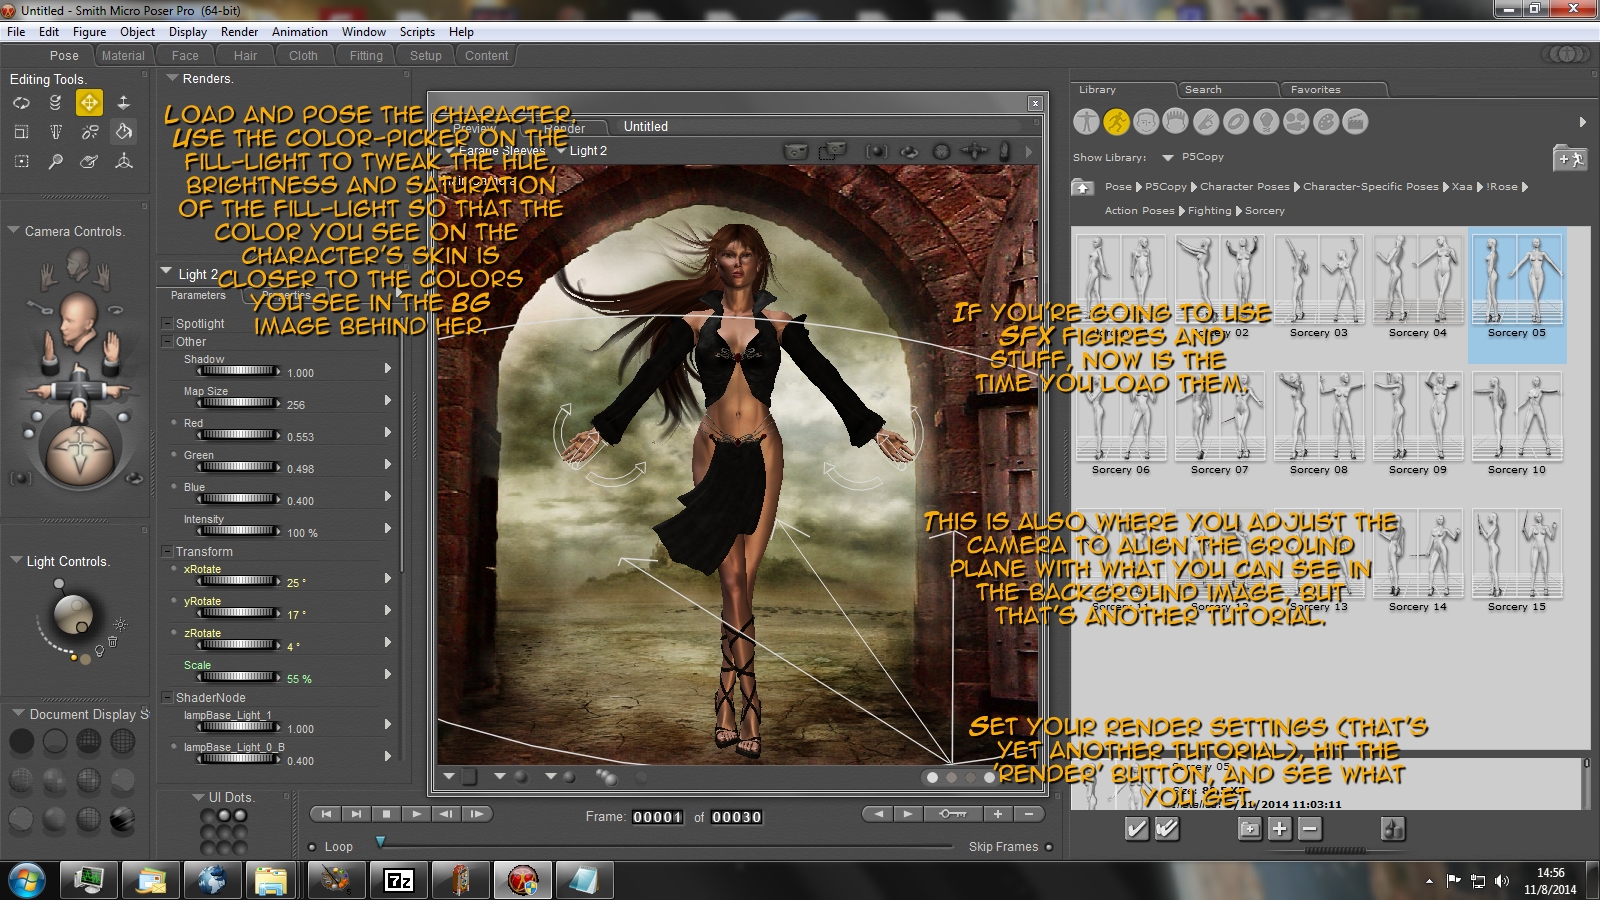
Task: Toggle the Loop animation option
Action: tap(312, 847)
